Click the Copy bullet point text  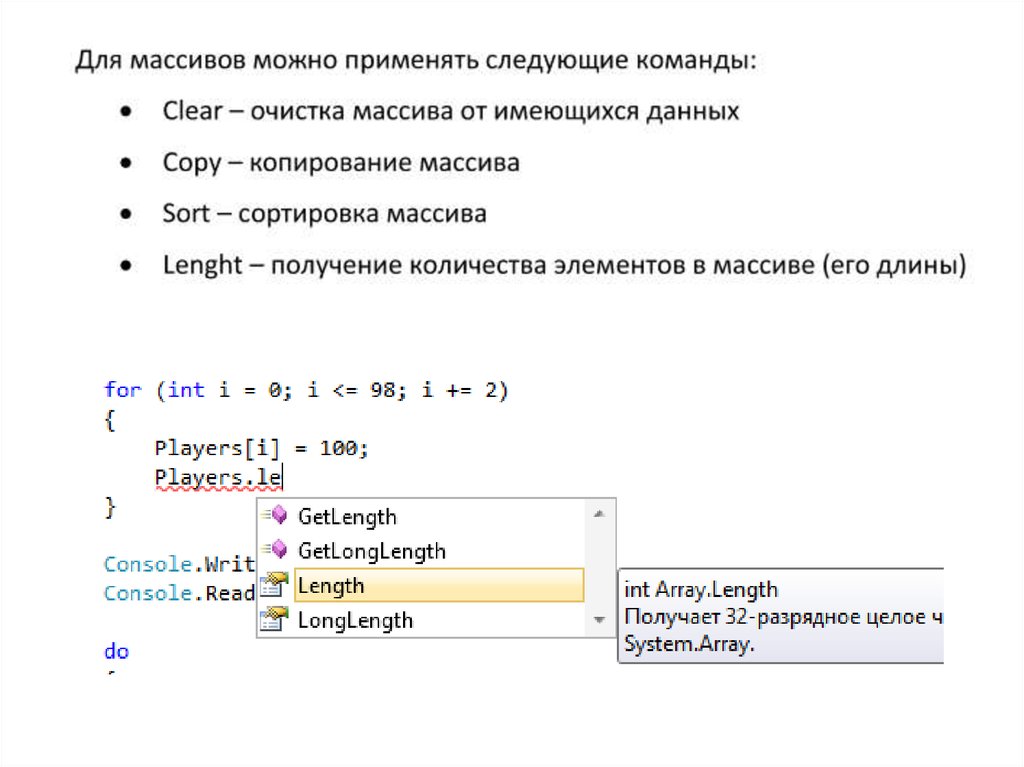pos(341,162)
